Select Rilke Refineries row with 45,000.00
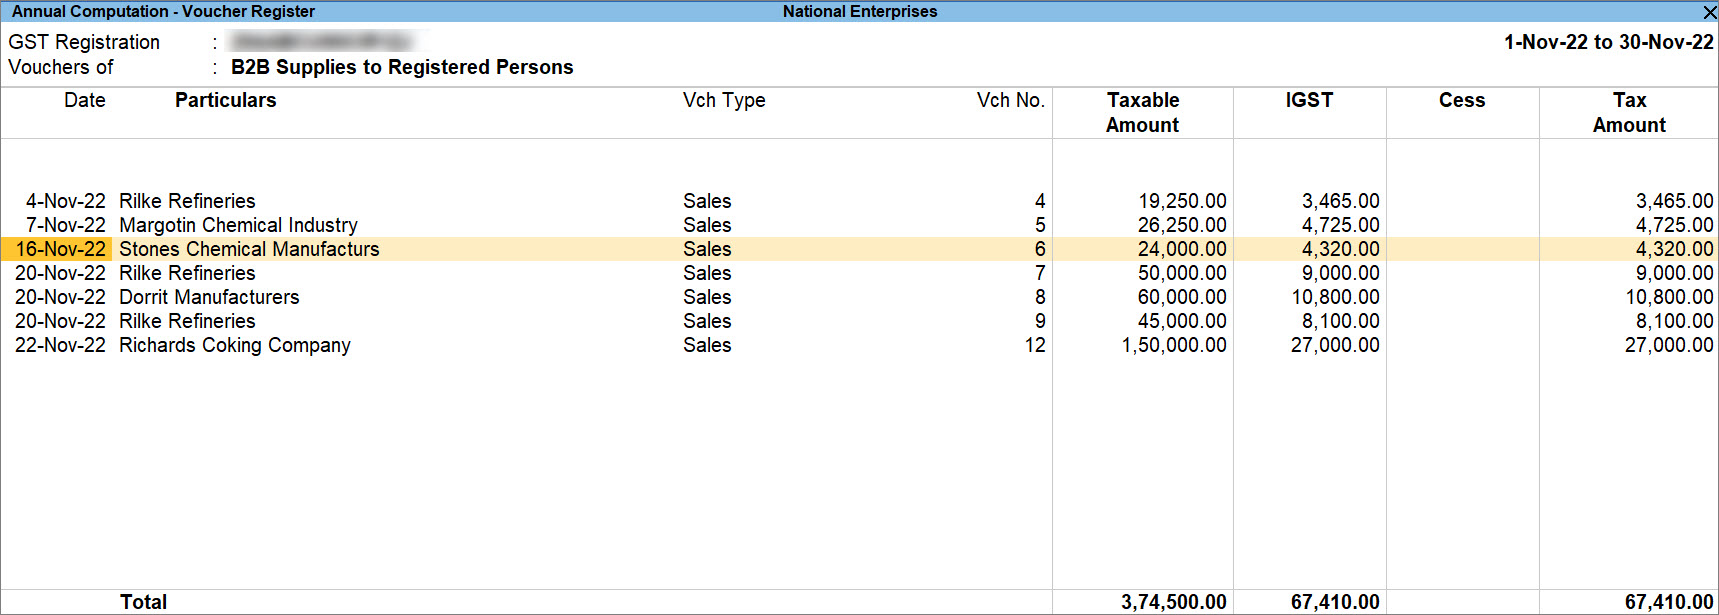The height and width of the screenshot is (615, 1719). (x=859, y=321)
